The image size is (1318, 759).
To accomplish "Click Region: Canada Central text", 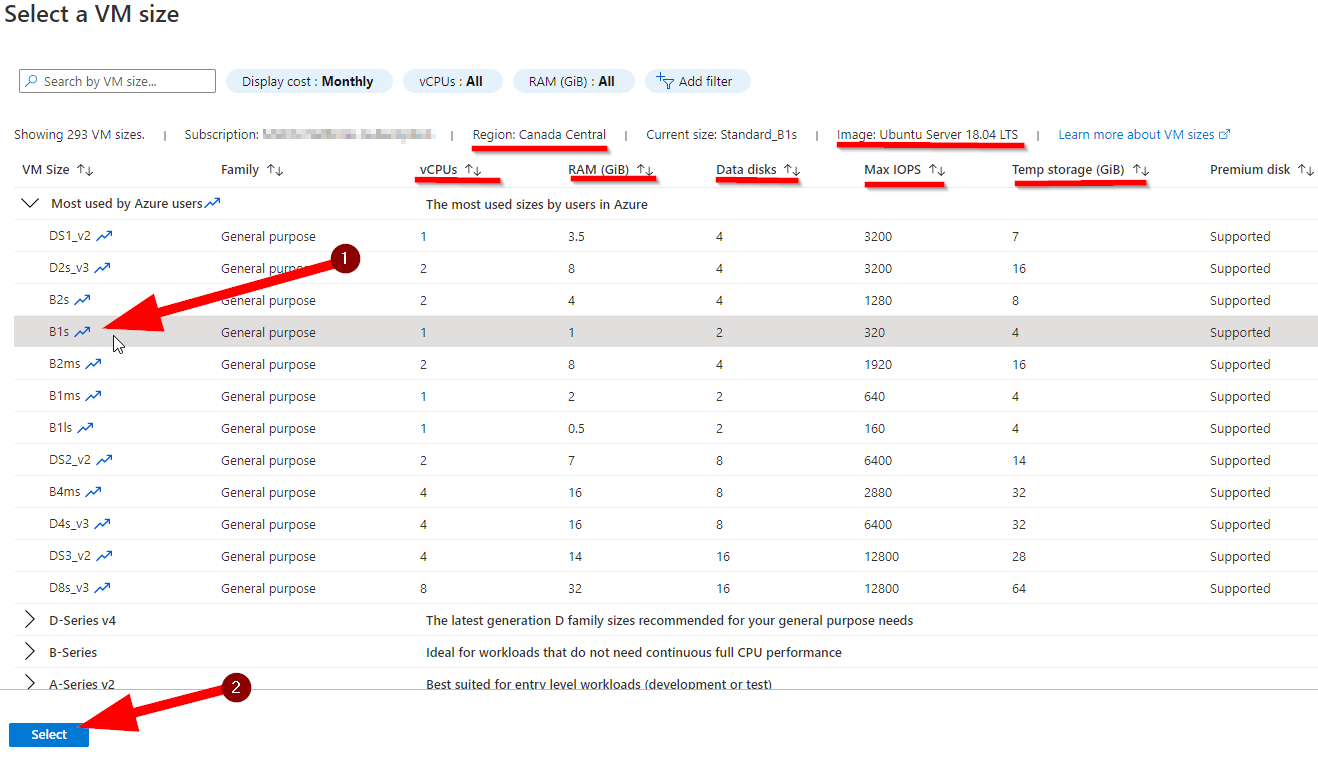I will 539,134.
